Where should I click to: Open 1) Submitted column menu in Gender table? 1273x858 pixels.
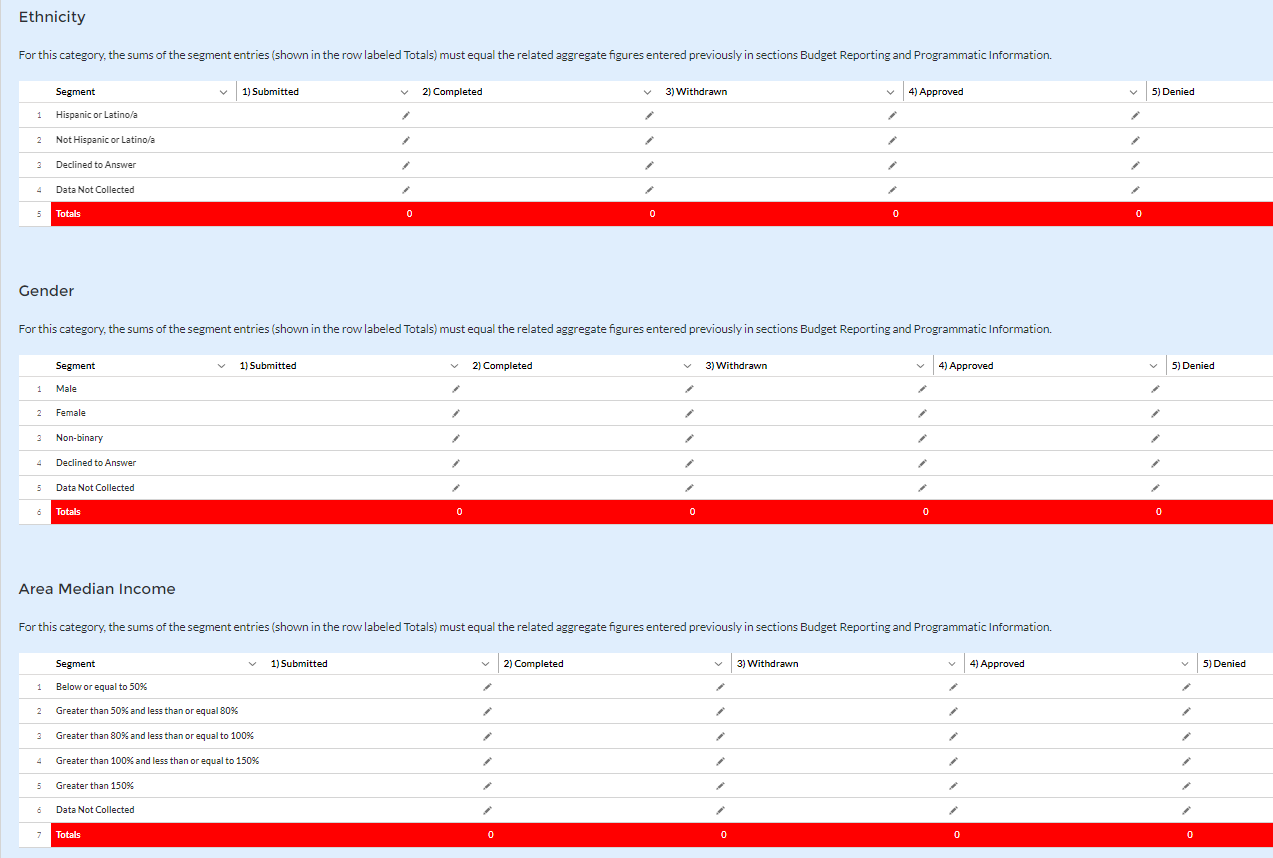[x=455, y=366]
